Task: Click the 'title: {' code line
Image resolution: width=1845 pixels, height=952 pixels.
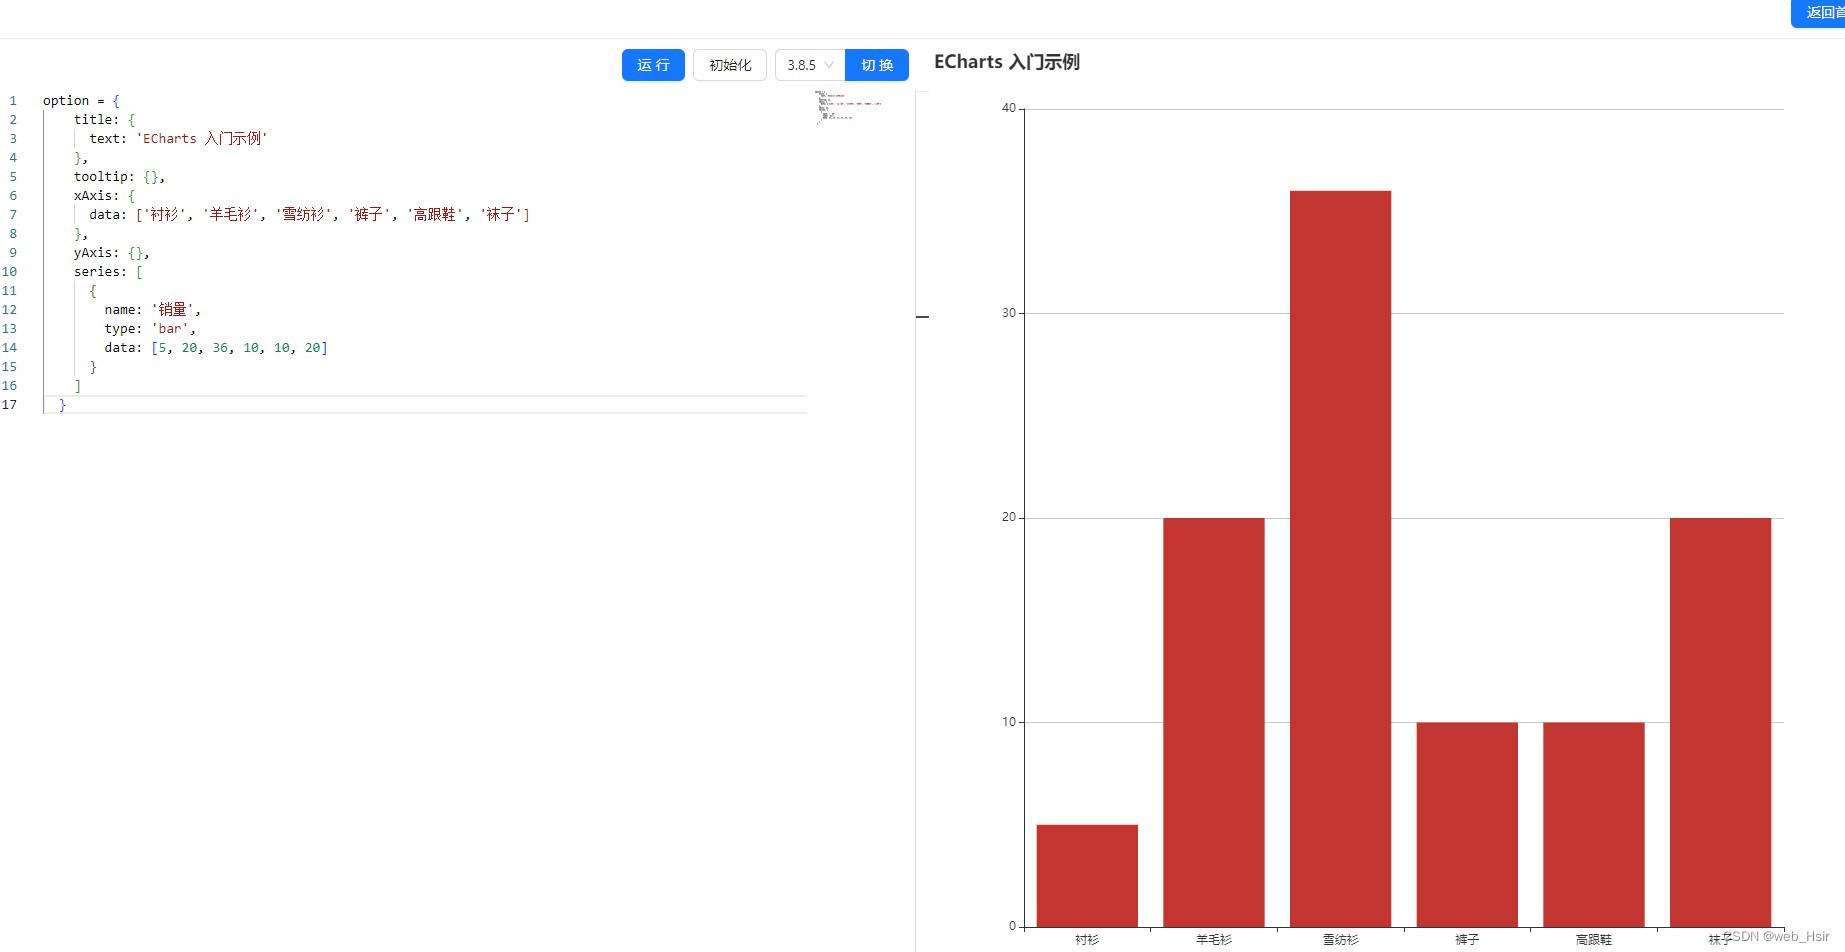Action: point(104,119)
